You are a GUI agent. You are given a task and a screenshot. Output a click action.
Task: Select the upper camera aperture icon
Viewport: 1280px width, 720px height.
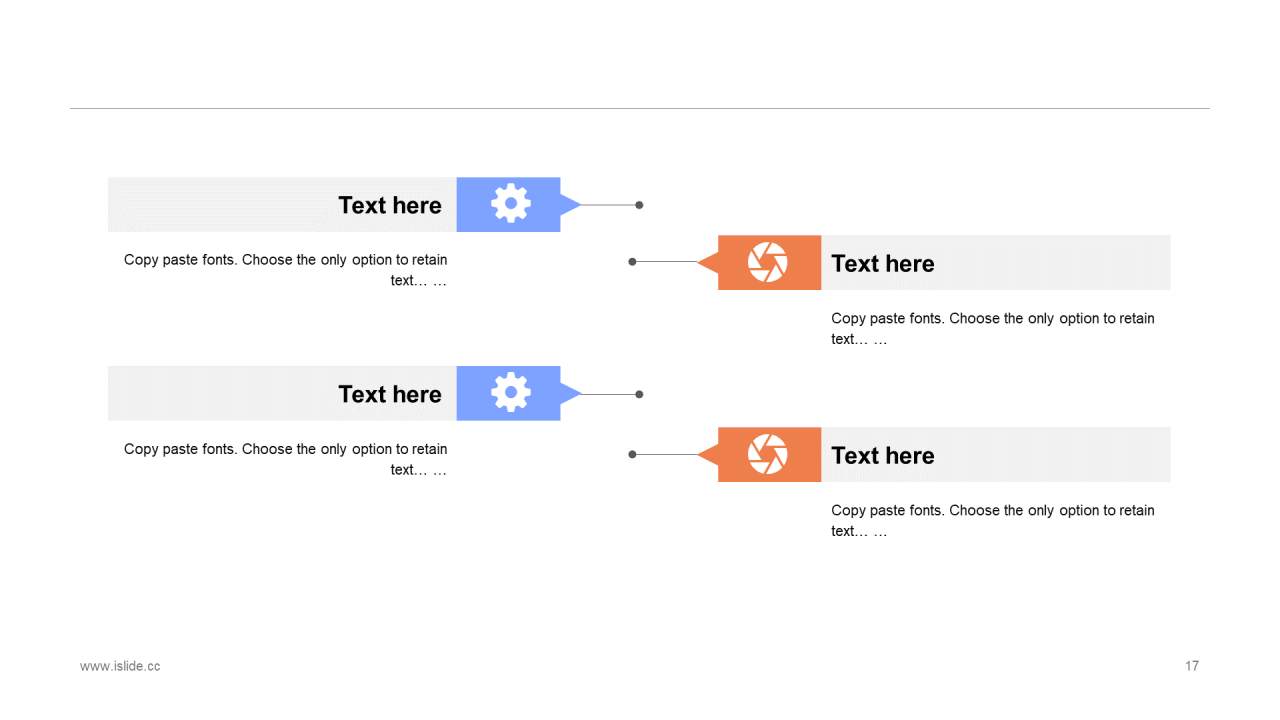(768, 262)
